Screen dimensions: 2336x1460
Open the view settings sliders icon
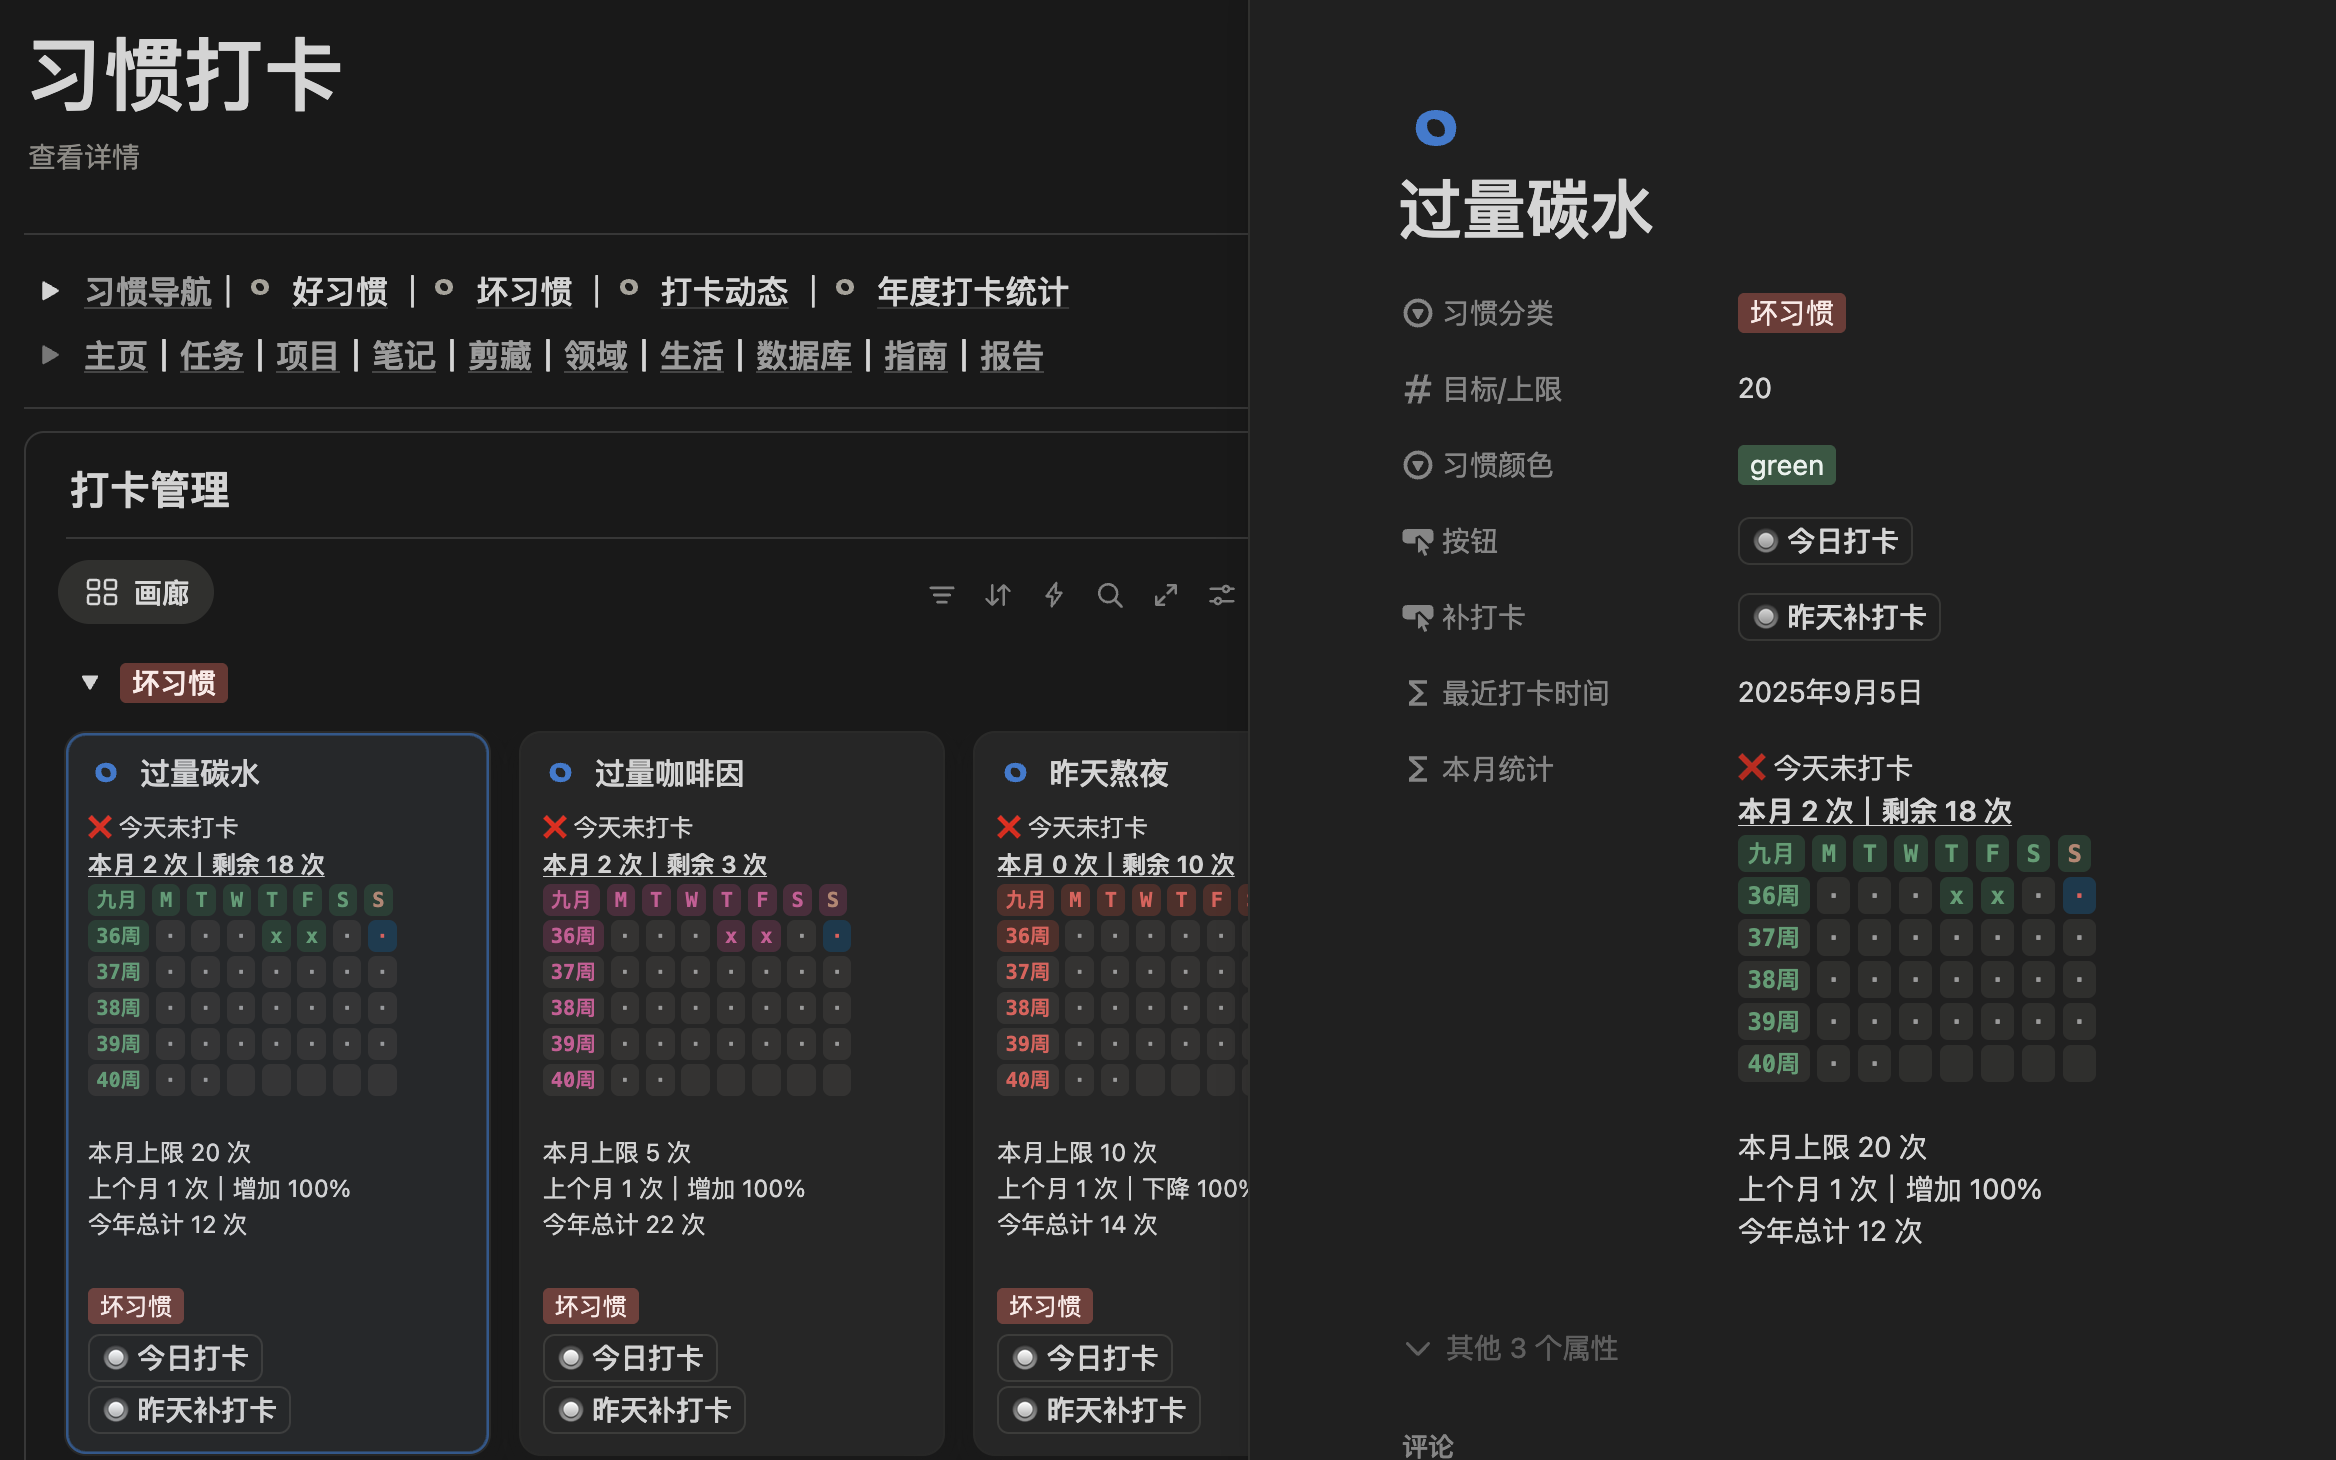(x=1222, y=595)
